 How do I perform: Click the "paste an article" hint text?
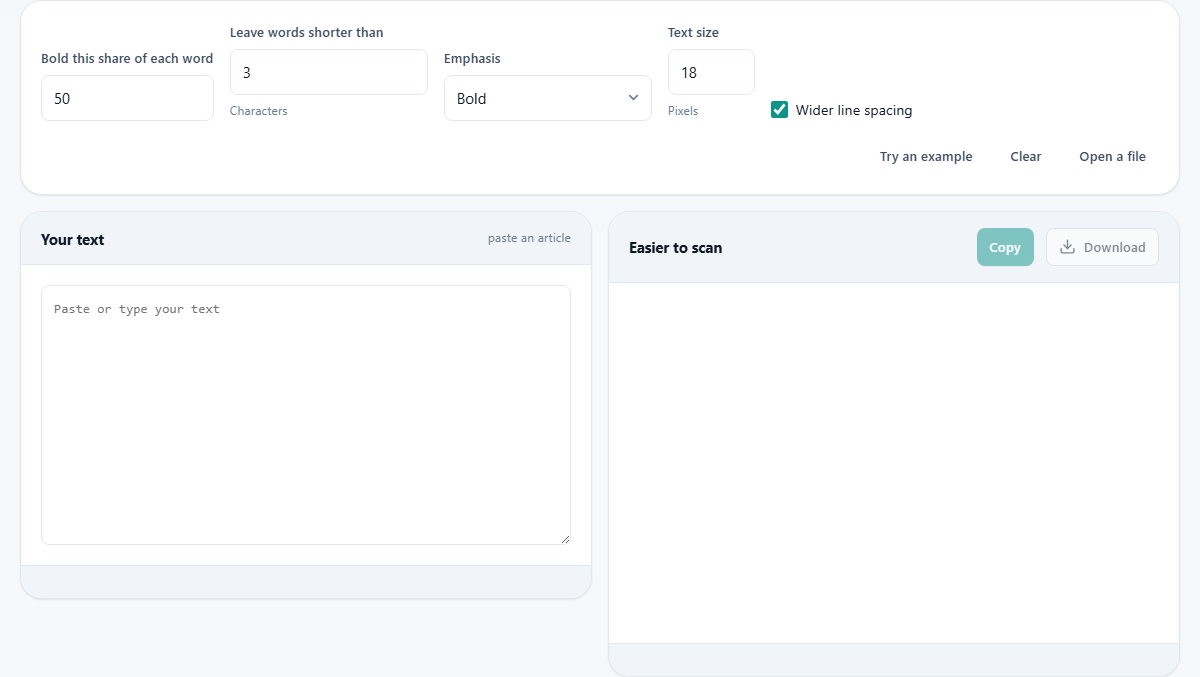[529, 238]
